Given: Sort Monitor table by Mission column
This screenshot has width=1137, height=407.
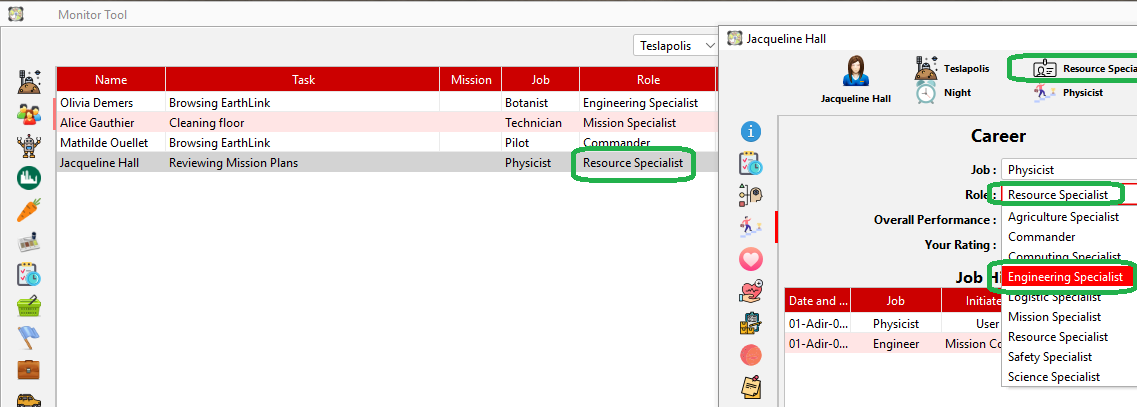Looking at the screenshot, I should point(471,80).
